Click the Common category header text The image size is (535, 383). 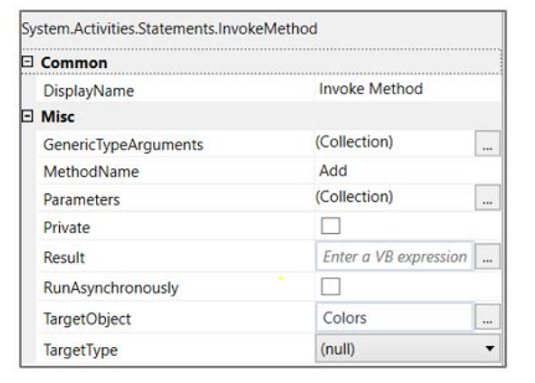[74, 63]
